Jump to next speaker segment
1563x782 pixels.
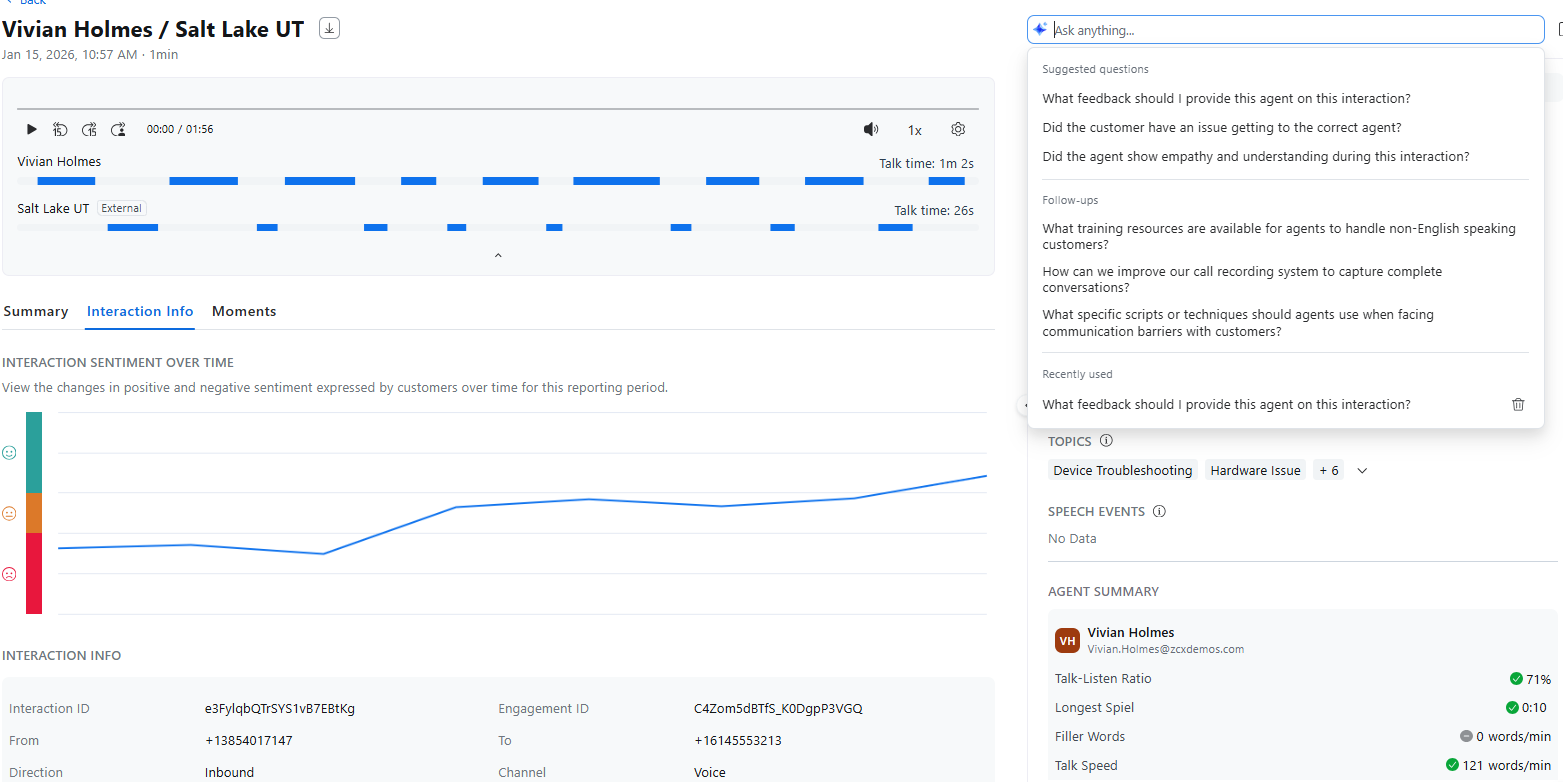[118, 129]
